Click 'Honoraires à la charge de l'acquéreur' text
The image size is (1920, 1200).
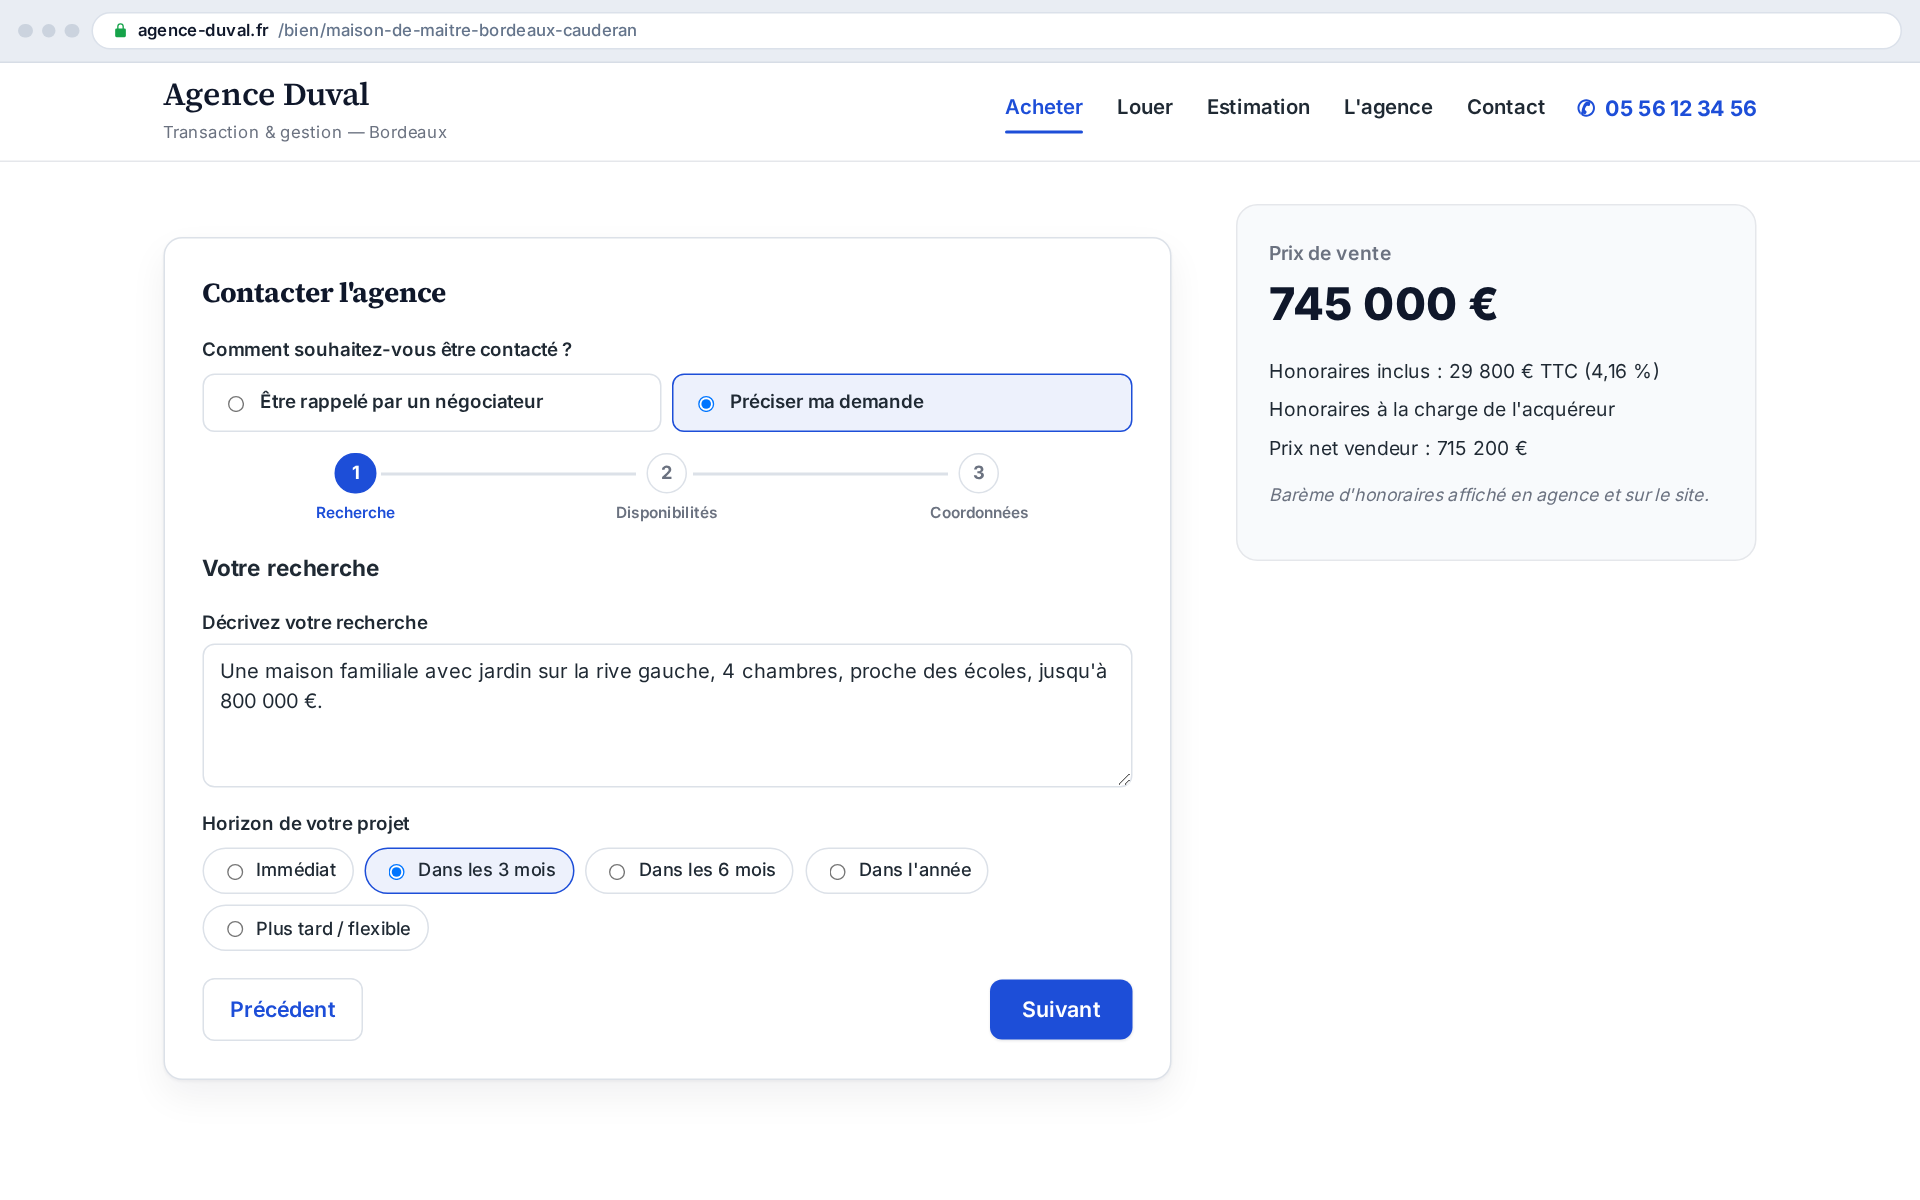pyautogui.click(x=1441, y=409)
